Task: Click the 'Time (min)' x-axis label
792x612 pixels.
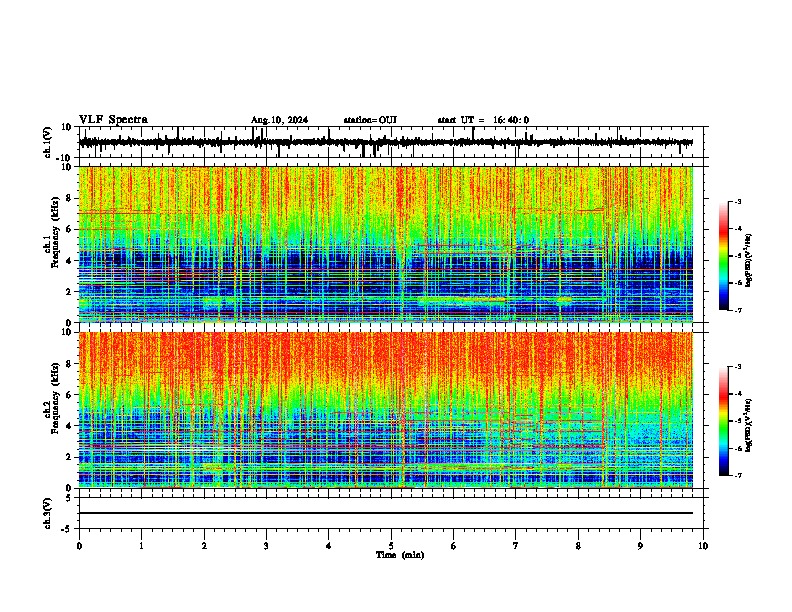Action: 400,555
